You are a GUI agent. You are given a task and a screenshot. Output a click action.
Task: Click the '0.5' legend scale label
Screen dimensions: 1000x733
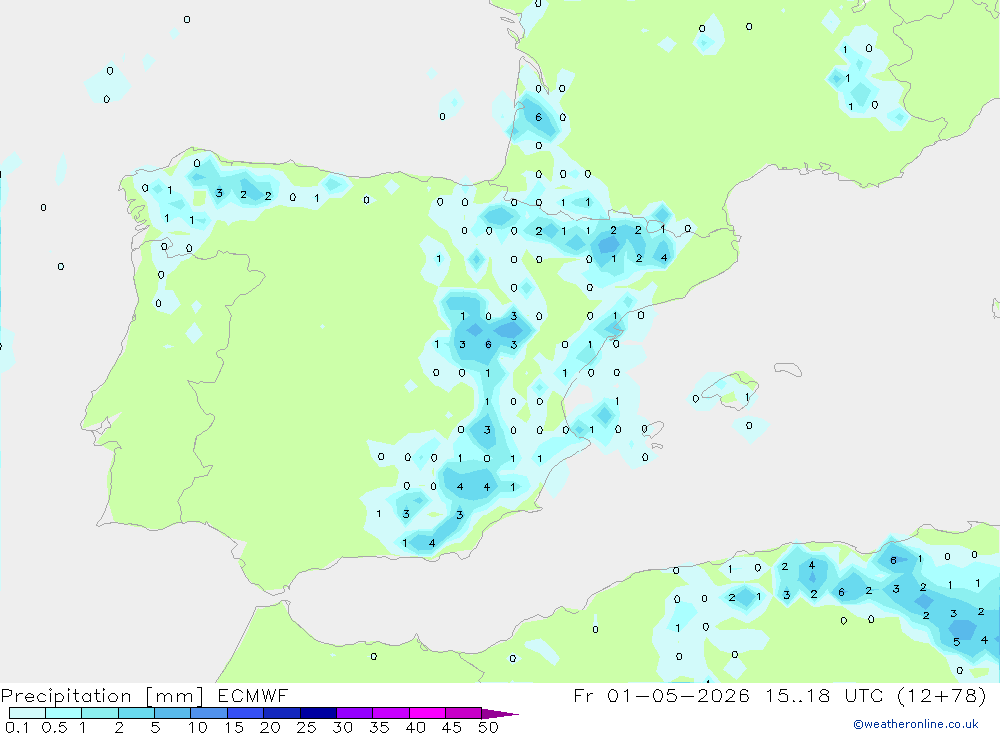(54, 727)
